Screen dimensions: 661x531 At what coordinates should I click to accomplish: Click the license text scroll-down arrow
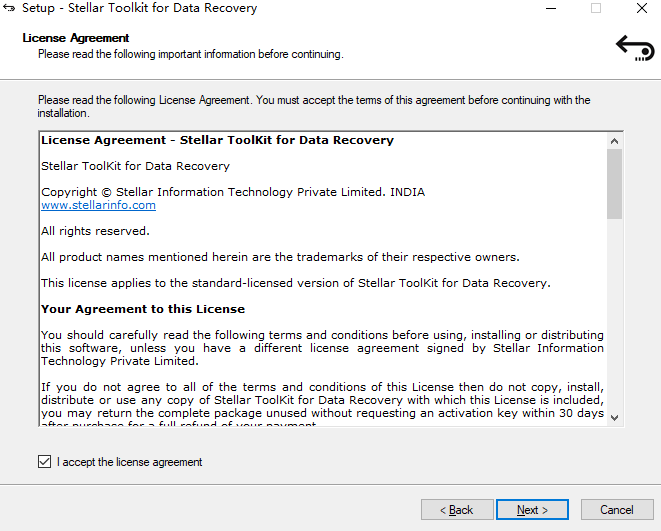[614, 417]
